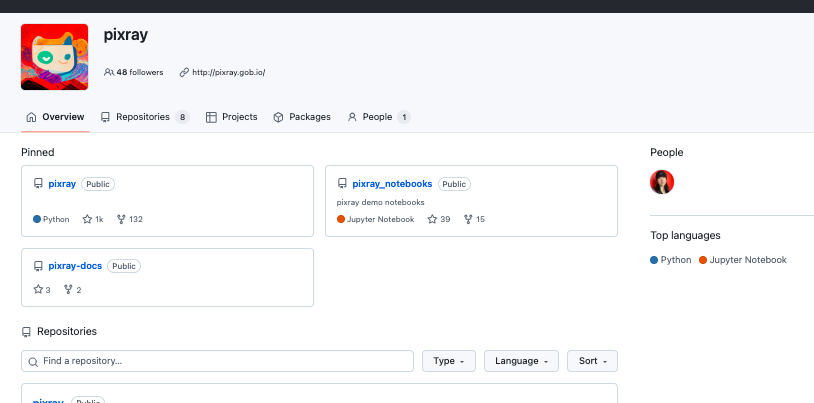
Task: Click the pixray organization avatar image
Action: coord(55,57)
